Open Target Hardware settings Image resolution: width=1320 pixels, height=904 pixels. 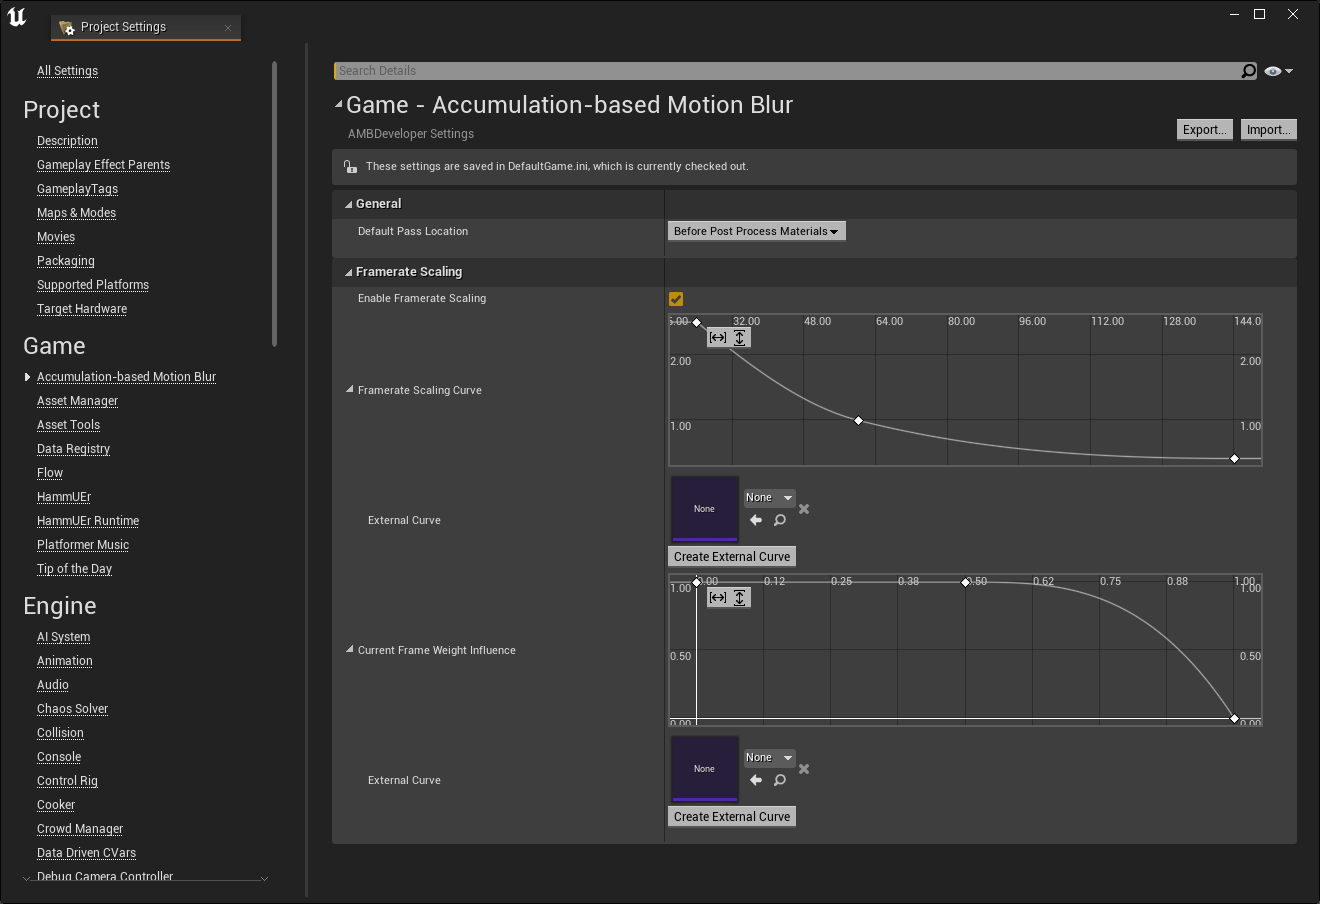coord(82,309)
